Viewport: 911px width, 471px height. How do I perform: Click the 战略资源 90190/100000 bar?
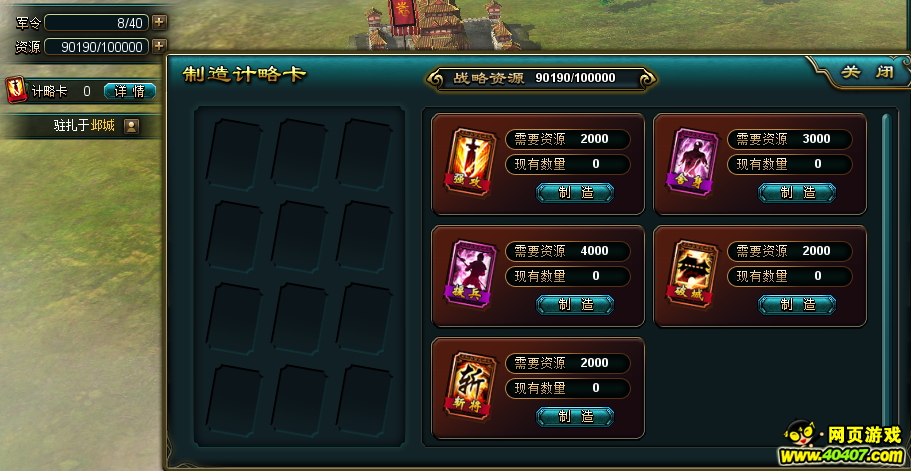point(541,78)
